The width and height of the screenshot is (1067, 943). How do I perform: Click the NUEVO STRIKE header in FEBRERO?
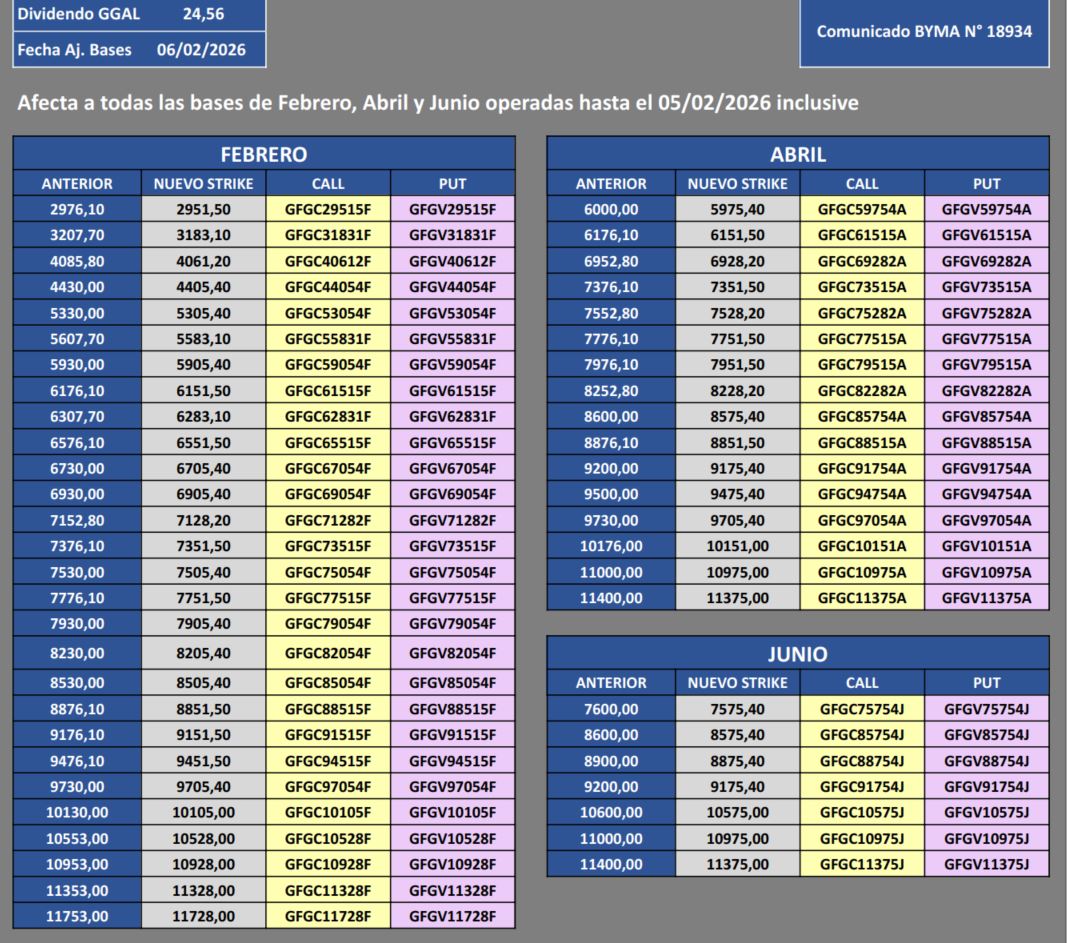pyautogui.click(x=203, y=183)
